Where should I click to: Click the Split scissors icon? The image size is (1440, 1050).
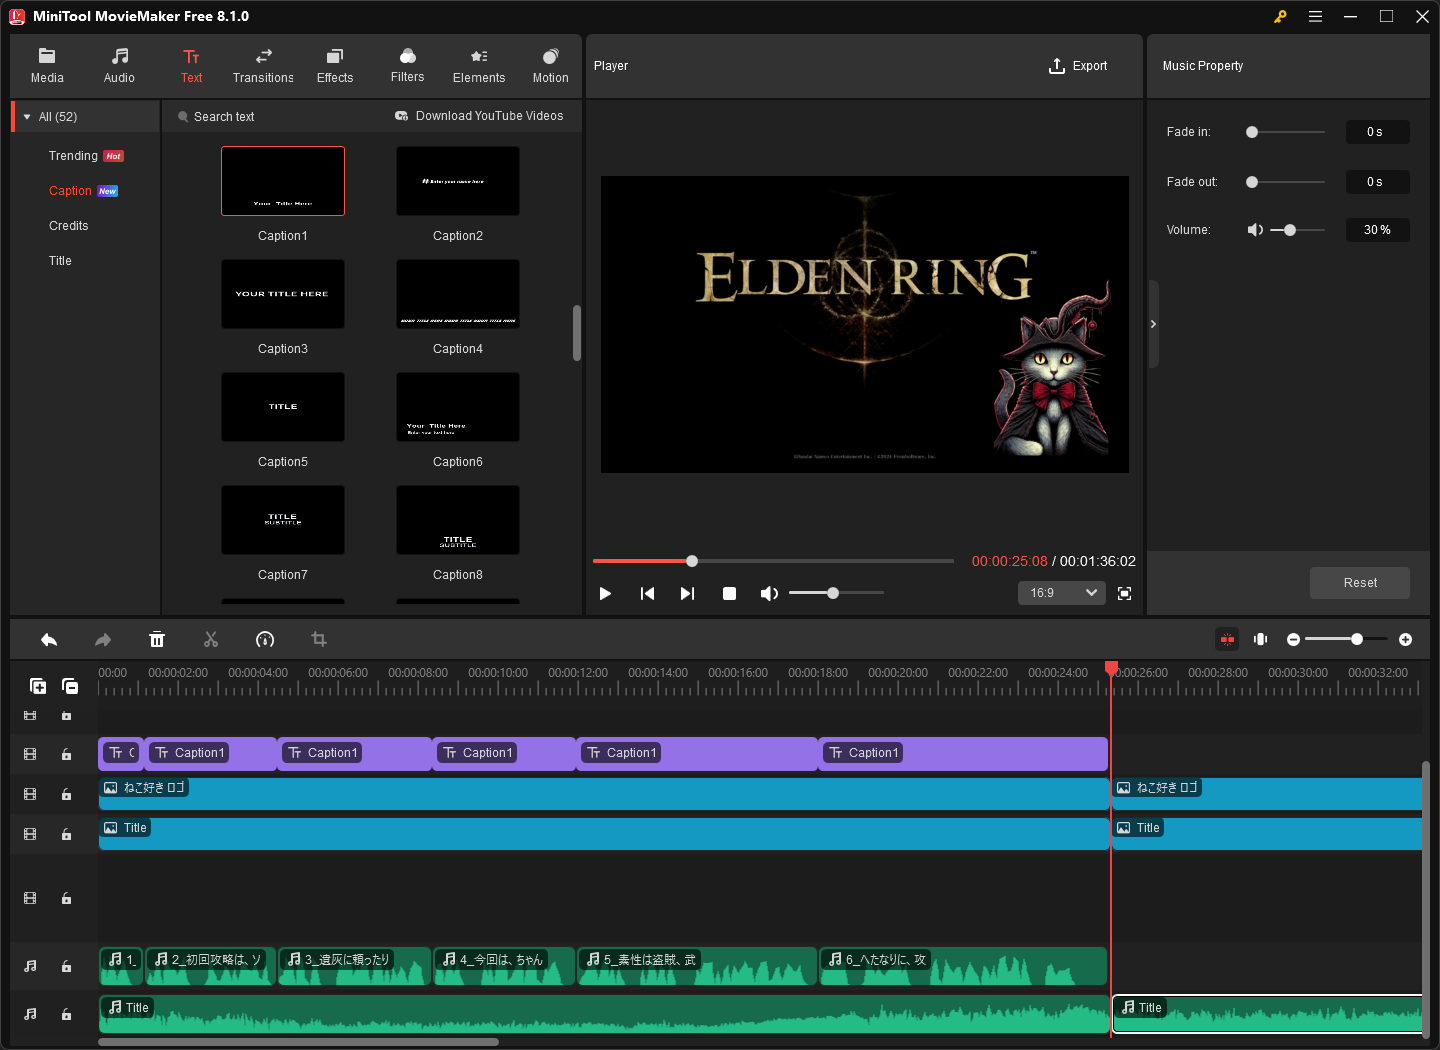coord(211,640)
